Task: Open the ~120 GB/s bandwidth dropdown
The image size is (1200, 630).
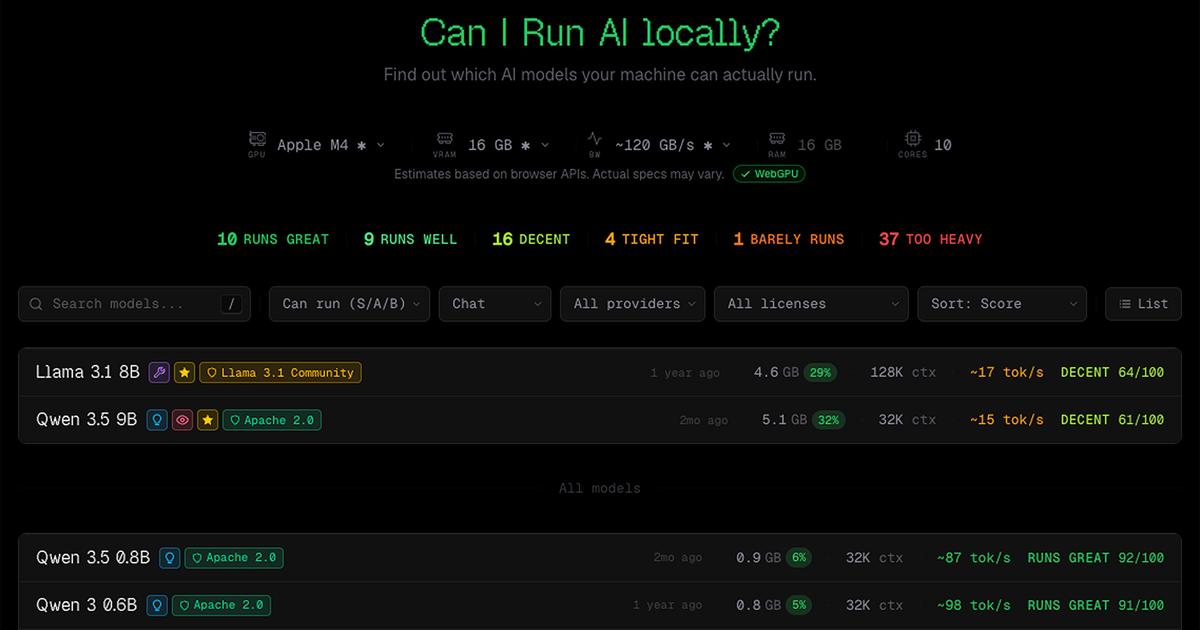Action: [x=672, y=145]
